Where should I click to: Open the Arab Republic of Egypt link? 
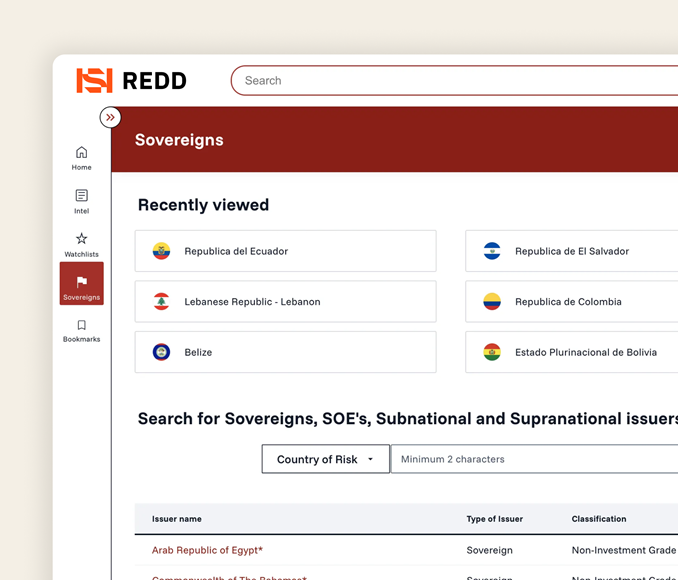click(x=207, y=550)
